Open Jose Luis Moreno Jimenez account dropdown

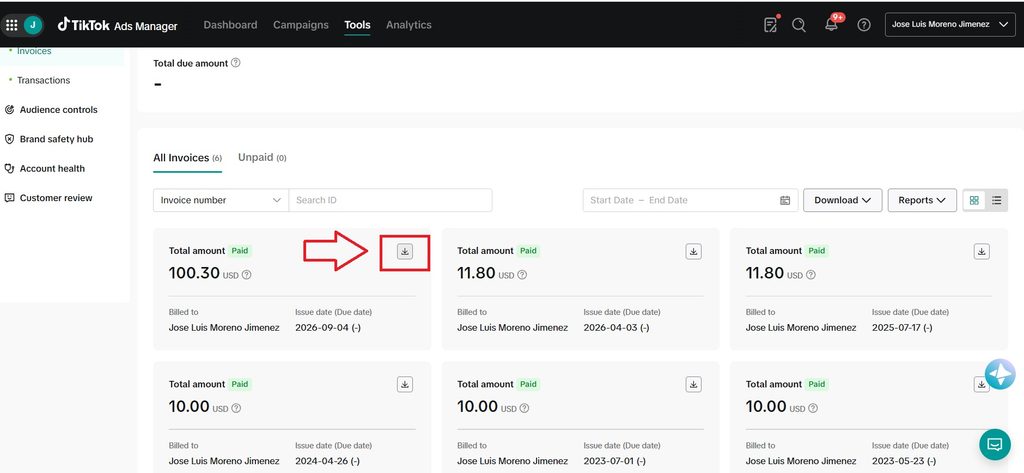coord(950,24)
